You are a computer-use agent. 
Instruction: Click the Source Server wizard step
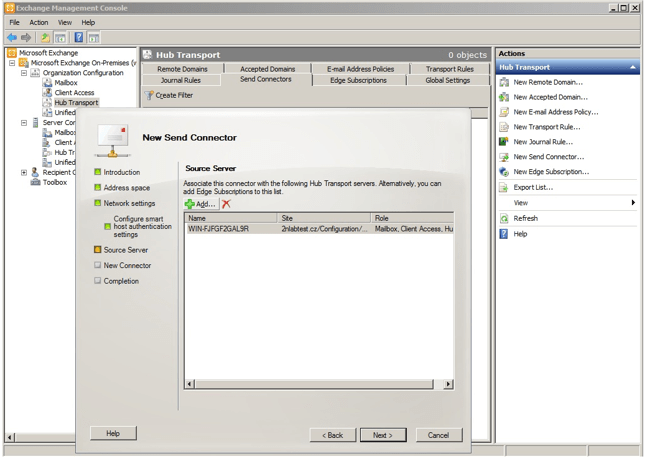[126, 250]
